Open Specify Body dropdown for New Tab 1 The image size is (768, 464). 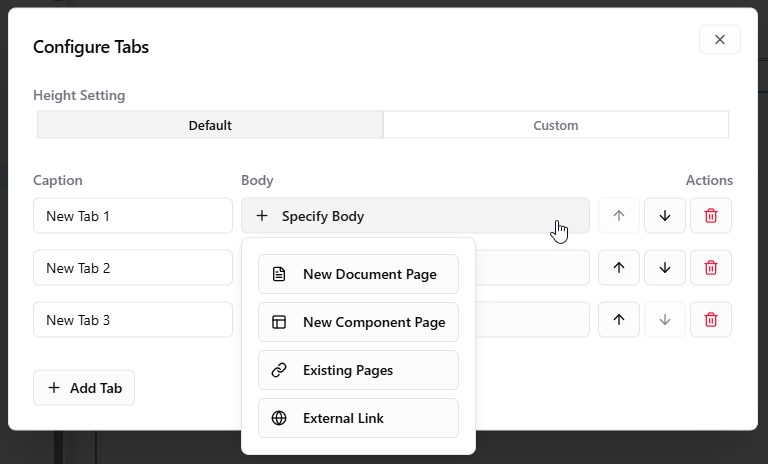(414, 216)
